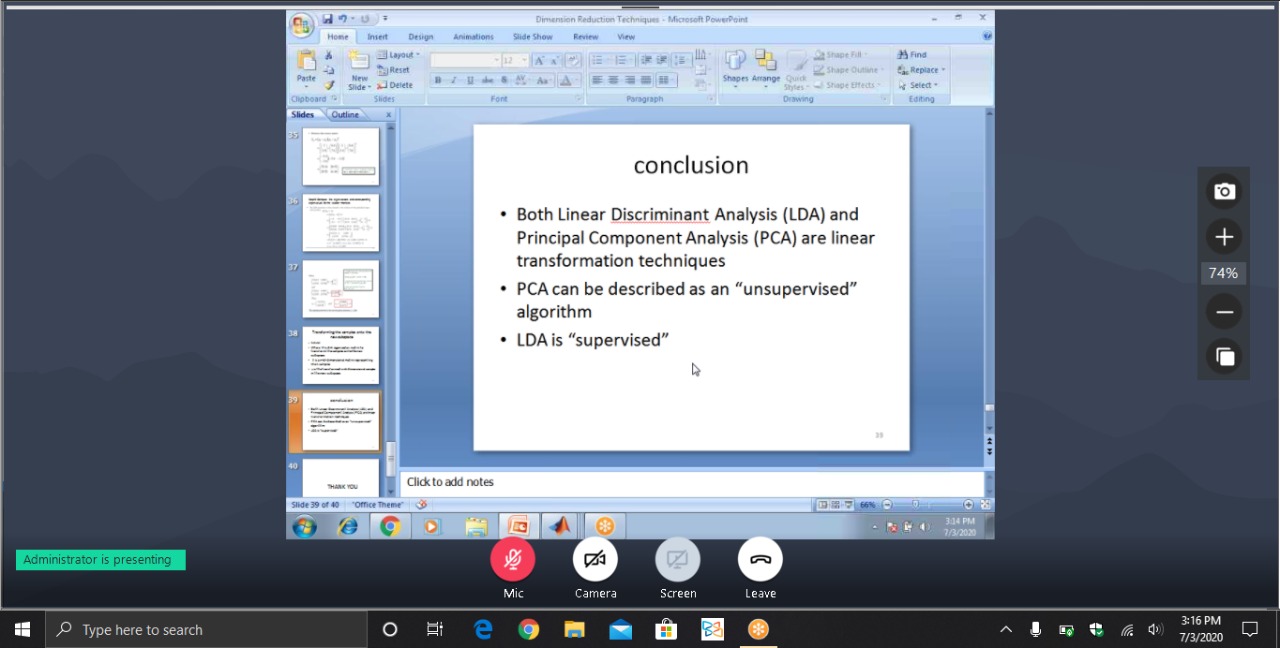The image size is (1280, 648).
Task: Select the THANK YOU slide thumbnail
Action: point(341,478)
